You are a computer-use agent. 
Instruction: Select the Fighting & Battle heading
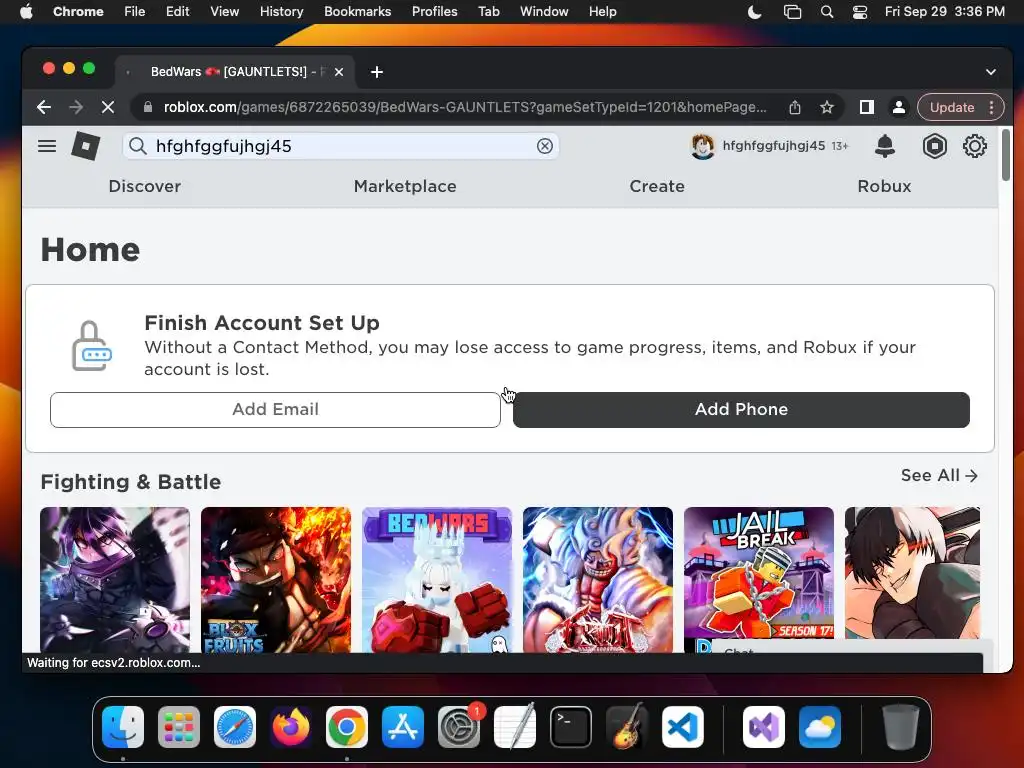[131, 482]
